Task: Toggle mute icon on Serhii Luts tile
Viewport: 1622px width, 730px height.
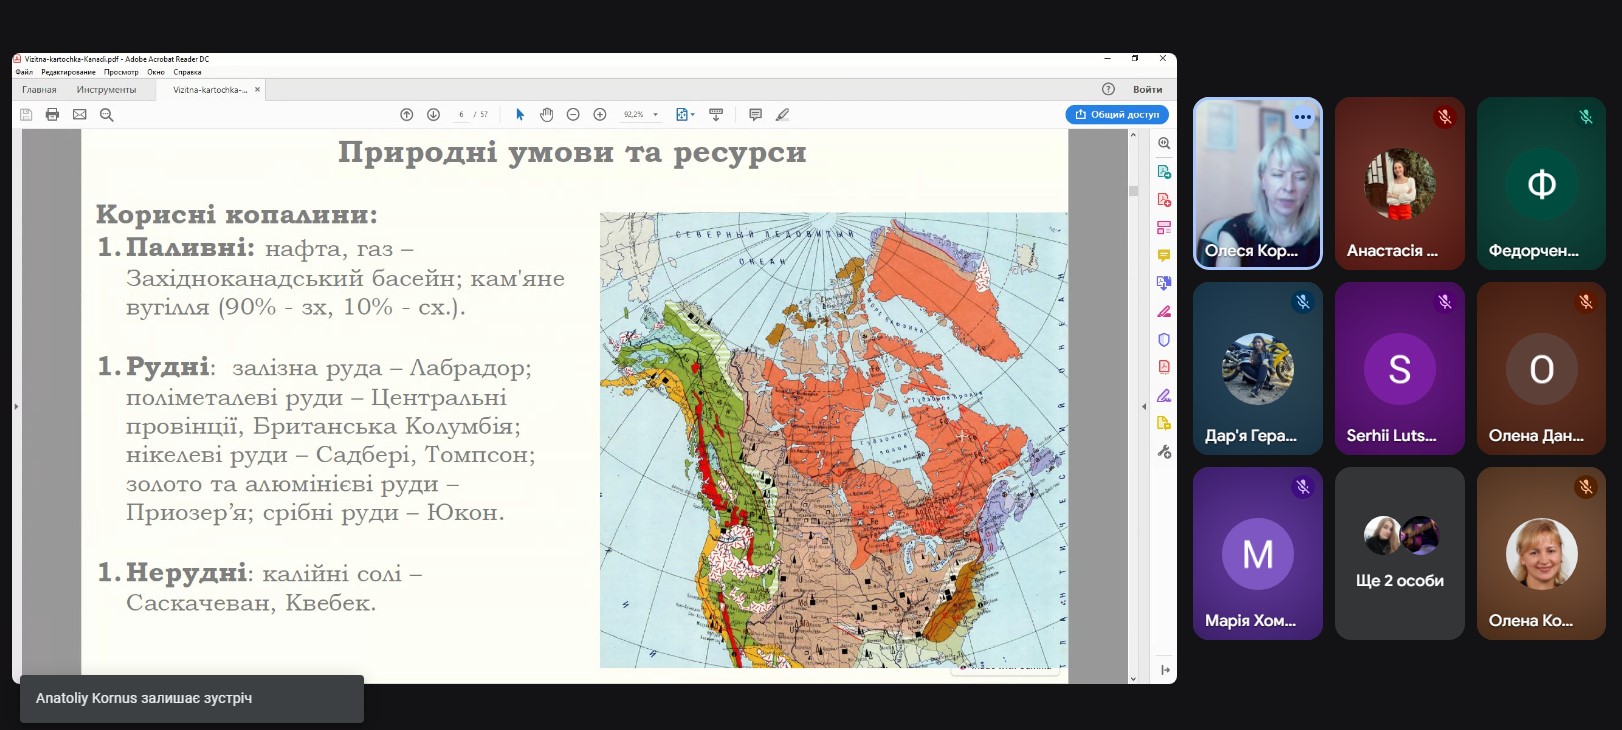Action: point(1444,301)
